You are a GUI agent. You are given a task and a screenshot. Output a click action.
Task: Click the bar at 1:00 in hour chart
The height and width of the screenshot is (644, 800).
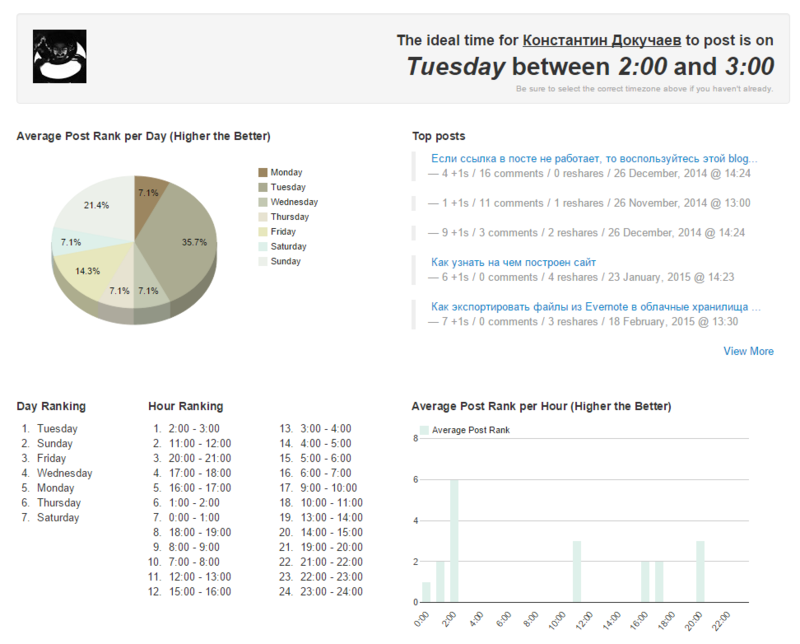pos(440,582)
